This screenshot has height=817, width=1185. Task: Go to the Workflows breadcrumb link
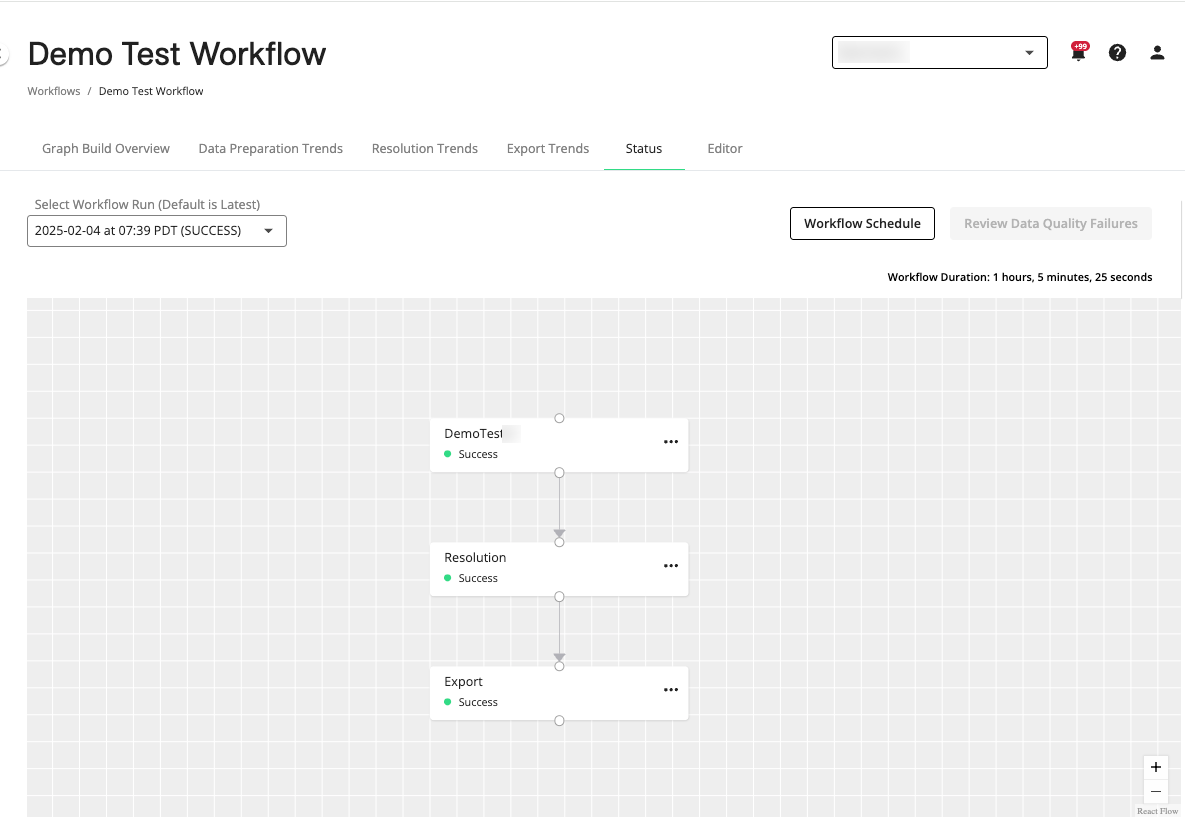54,91
